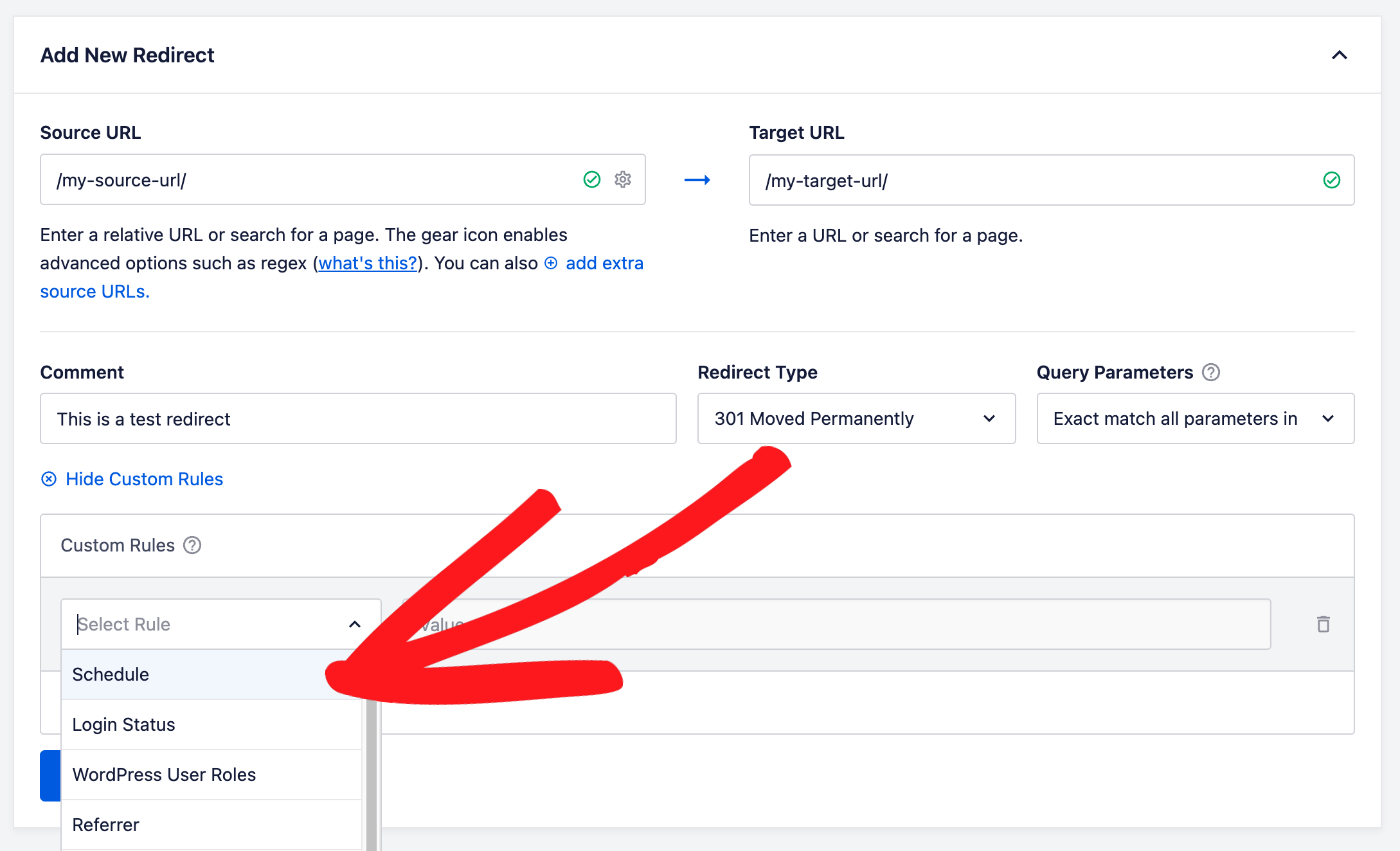This screenshot has height=851, width=1400.
Task: Choose WordPress User Roles rule option
Action: click(x=164, y=774)
